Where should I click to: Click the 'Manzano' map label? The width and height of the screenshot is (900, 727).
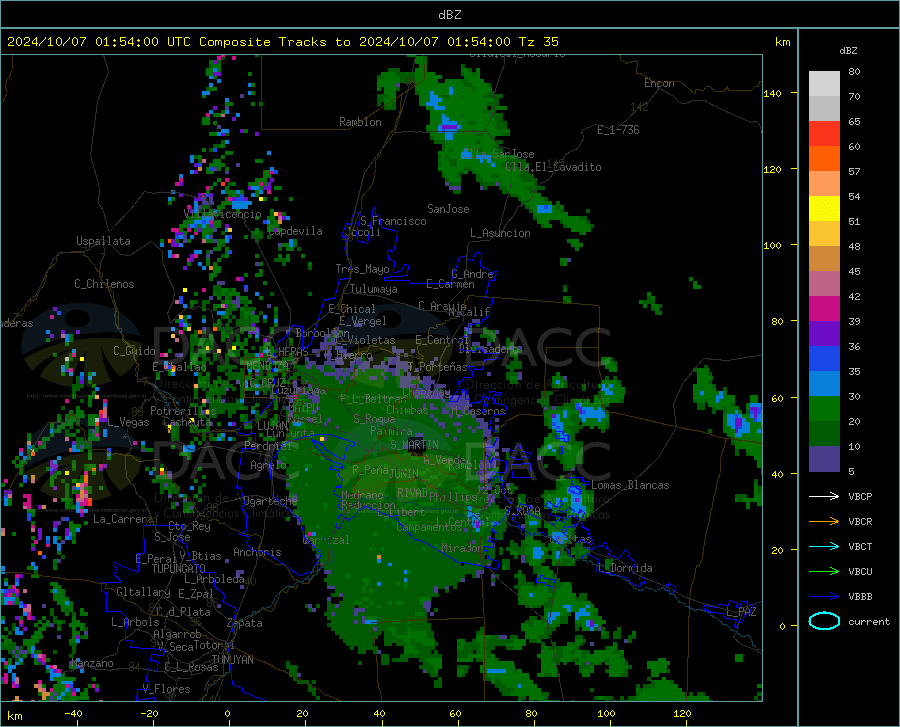click(92, 663)
